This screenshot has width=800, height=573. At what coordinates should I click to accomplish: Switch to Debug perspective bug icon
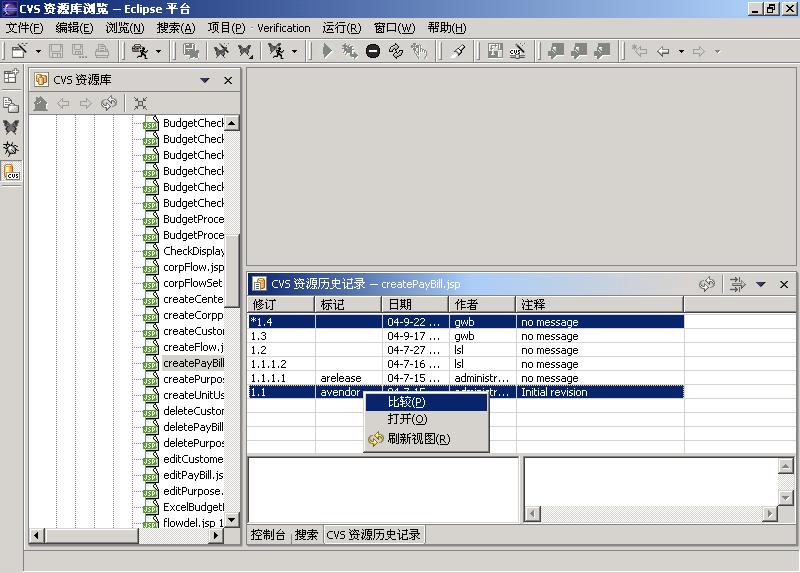click(11, 148)
